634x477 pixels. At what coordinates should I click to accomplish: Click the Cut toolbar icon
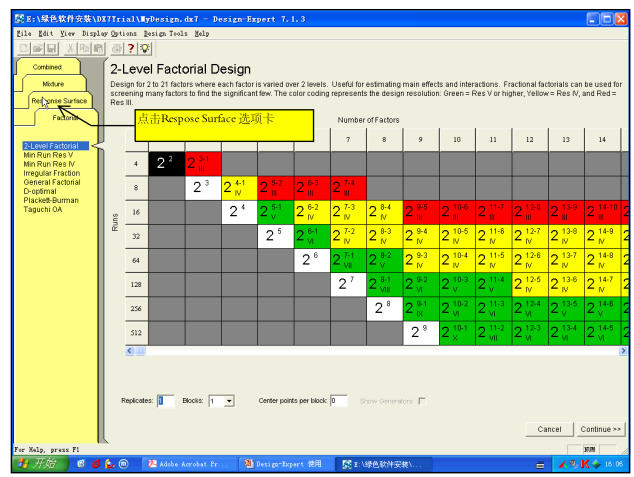coord(70,48)
